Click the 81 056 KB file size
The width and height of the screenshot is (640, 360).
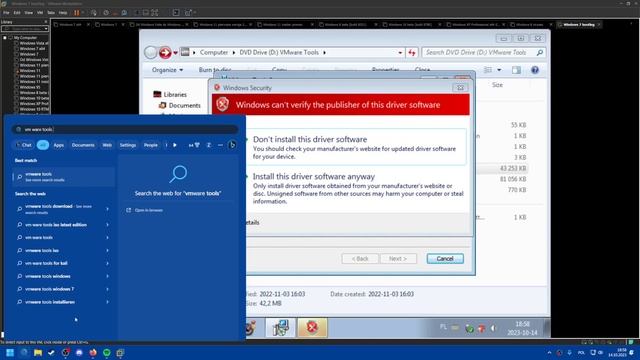point(513,179)
